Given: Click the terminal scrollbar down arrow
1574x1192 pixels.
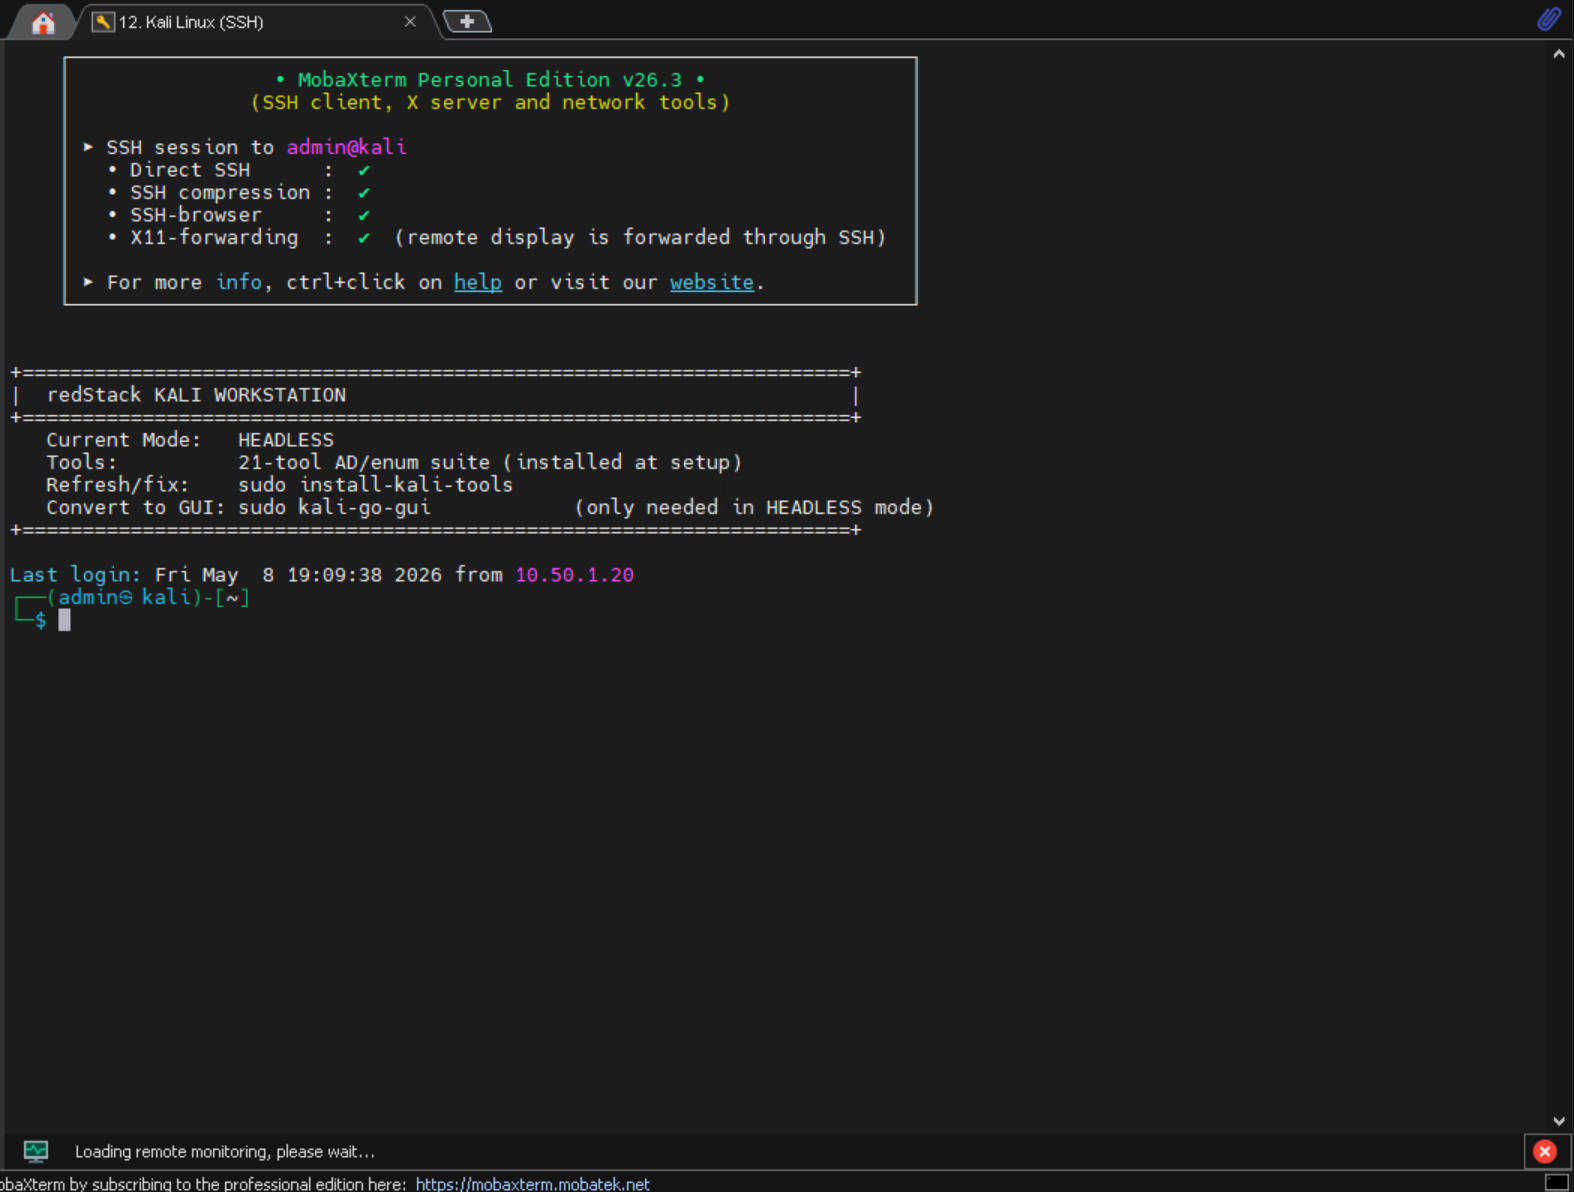Looking at the screenshot, I should [x=1559, y=1121].
